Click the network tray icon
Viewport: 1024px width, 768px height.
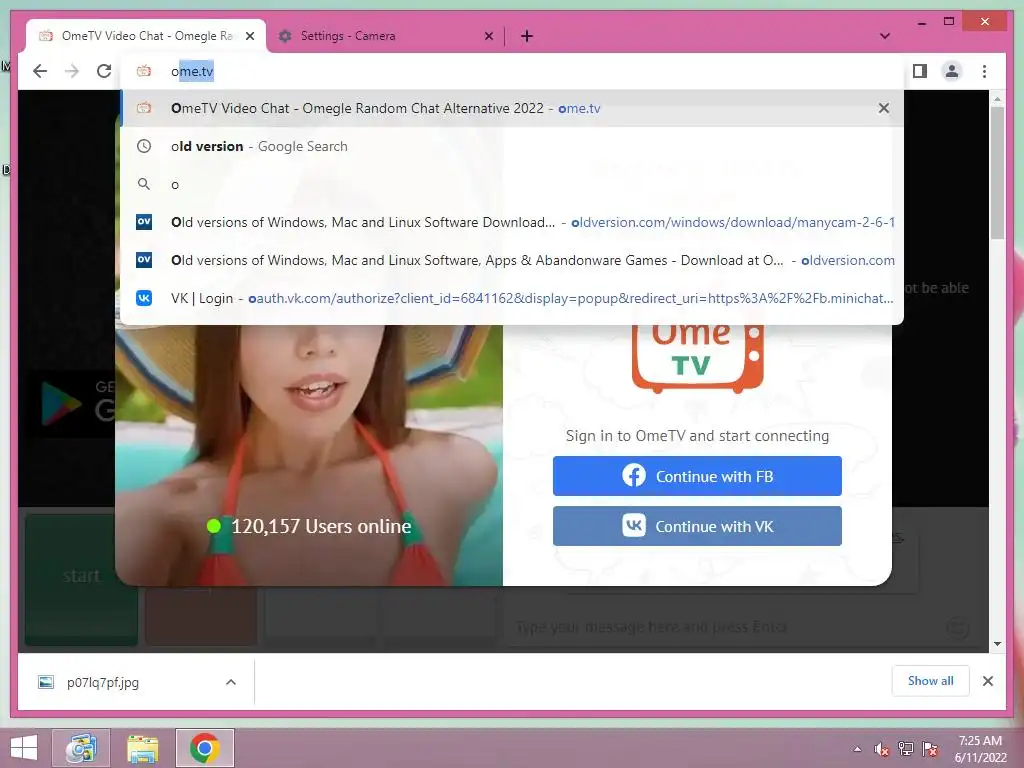tap(905, 749)
